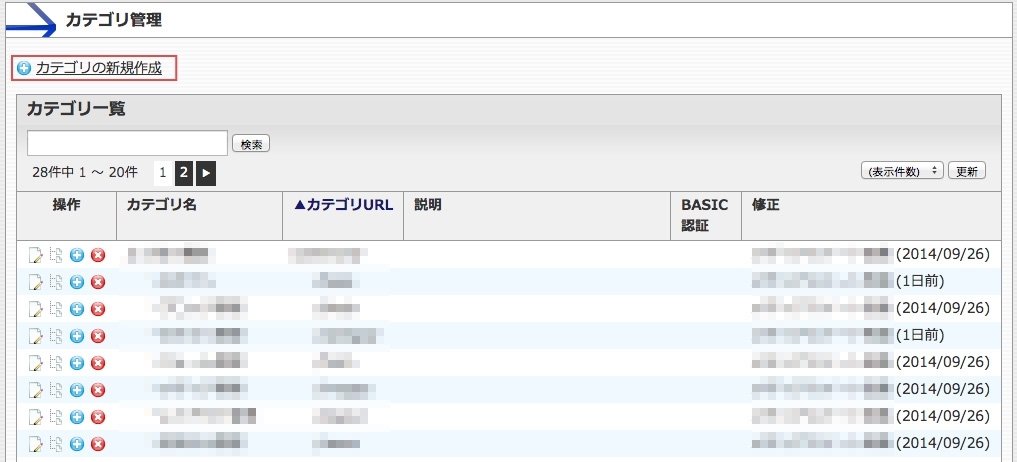Viewport: 1017px width, 462px height.
Task: Click red delete icon in third category row
Action: [98, 309]
